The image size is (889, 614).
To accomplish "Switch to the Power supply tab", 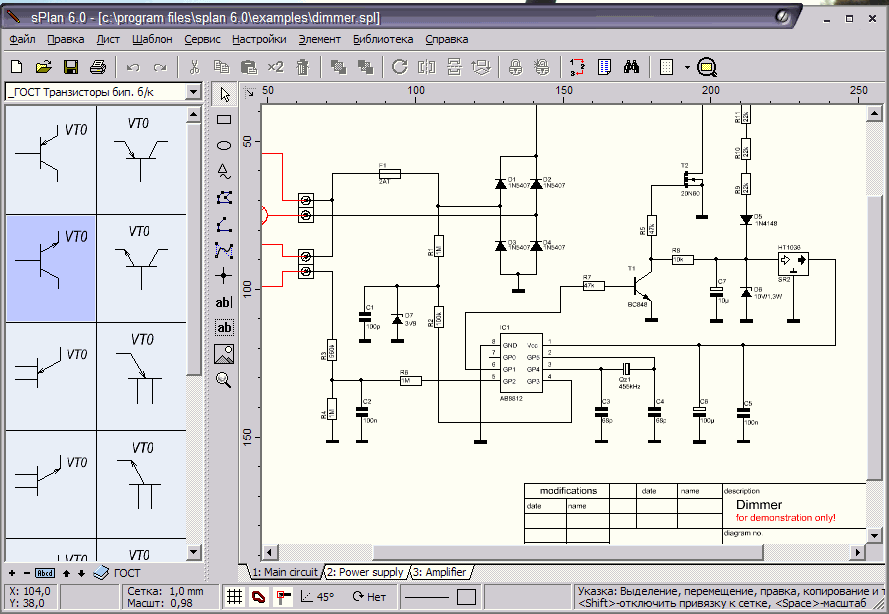I will coord(365,572).
